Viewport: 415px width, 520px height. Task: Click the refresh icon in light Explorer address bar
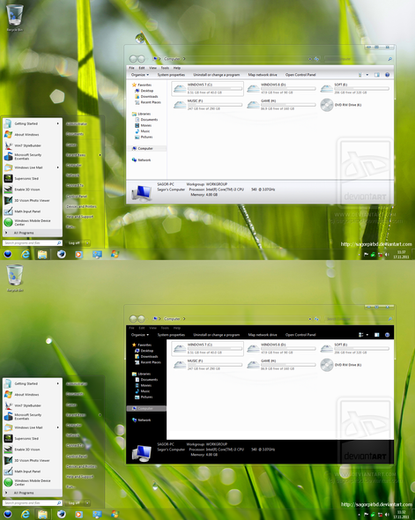[316, 59]
